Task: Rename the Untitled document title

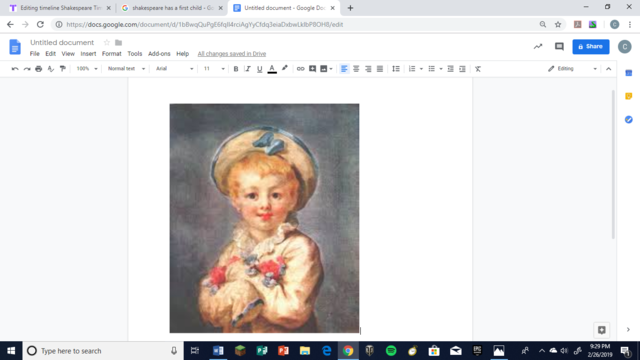Action: click(x=62, y=42)
